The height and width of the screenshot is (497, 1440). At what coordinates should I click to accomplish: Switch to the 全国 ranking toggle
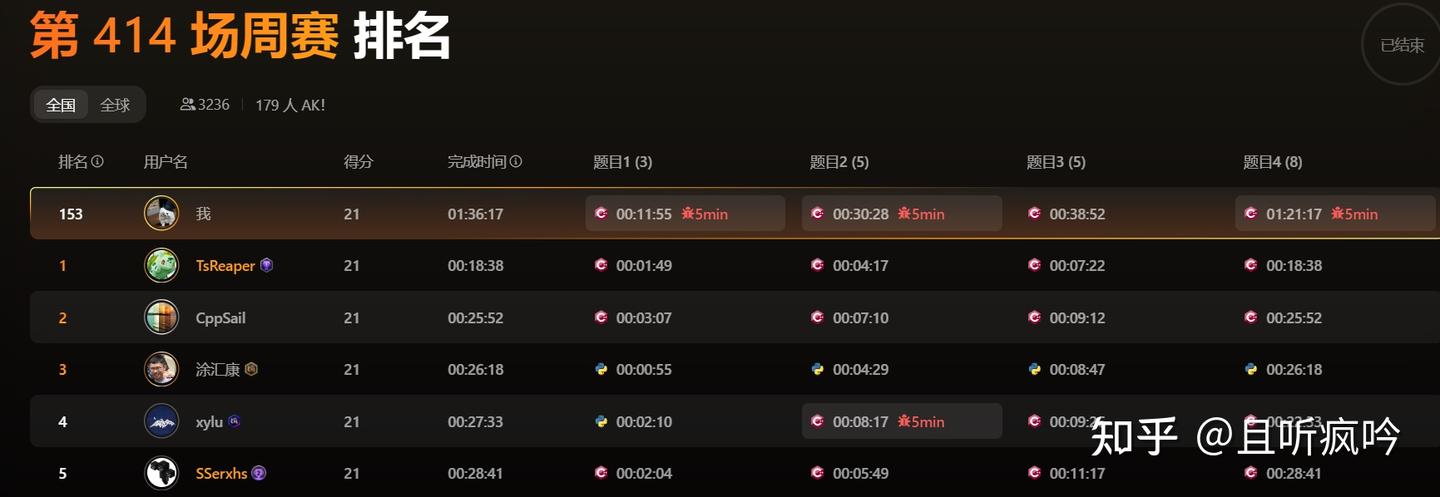click(x=61, y=105)
